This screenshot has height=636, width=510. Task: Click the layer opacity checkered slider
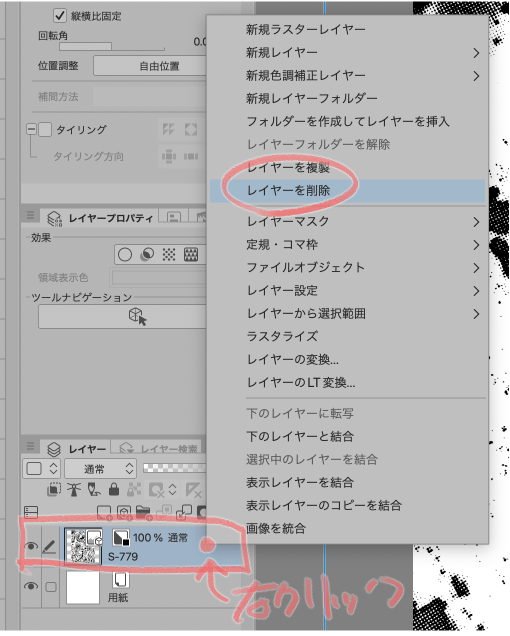click(x=174, y=468)
